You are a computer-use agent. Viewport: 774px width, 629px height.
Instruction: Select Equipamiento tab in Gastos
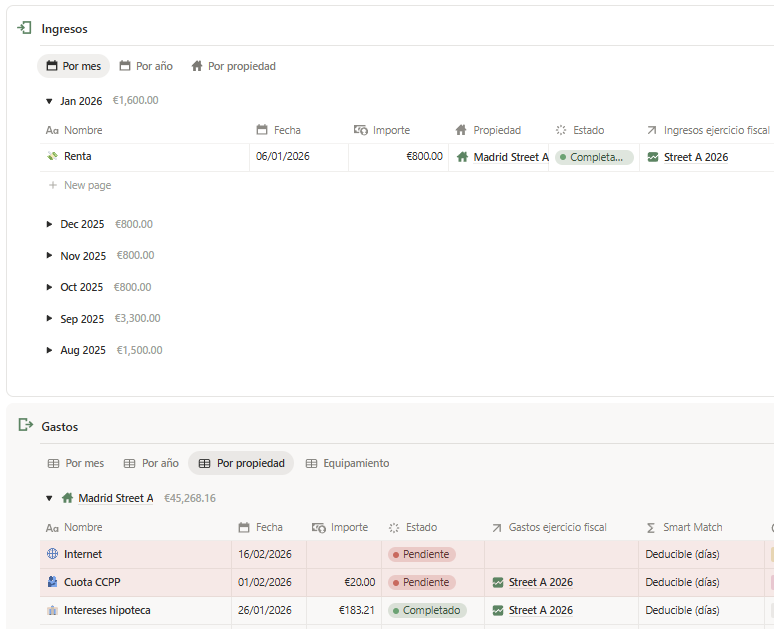[346, 463]
